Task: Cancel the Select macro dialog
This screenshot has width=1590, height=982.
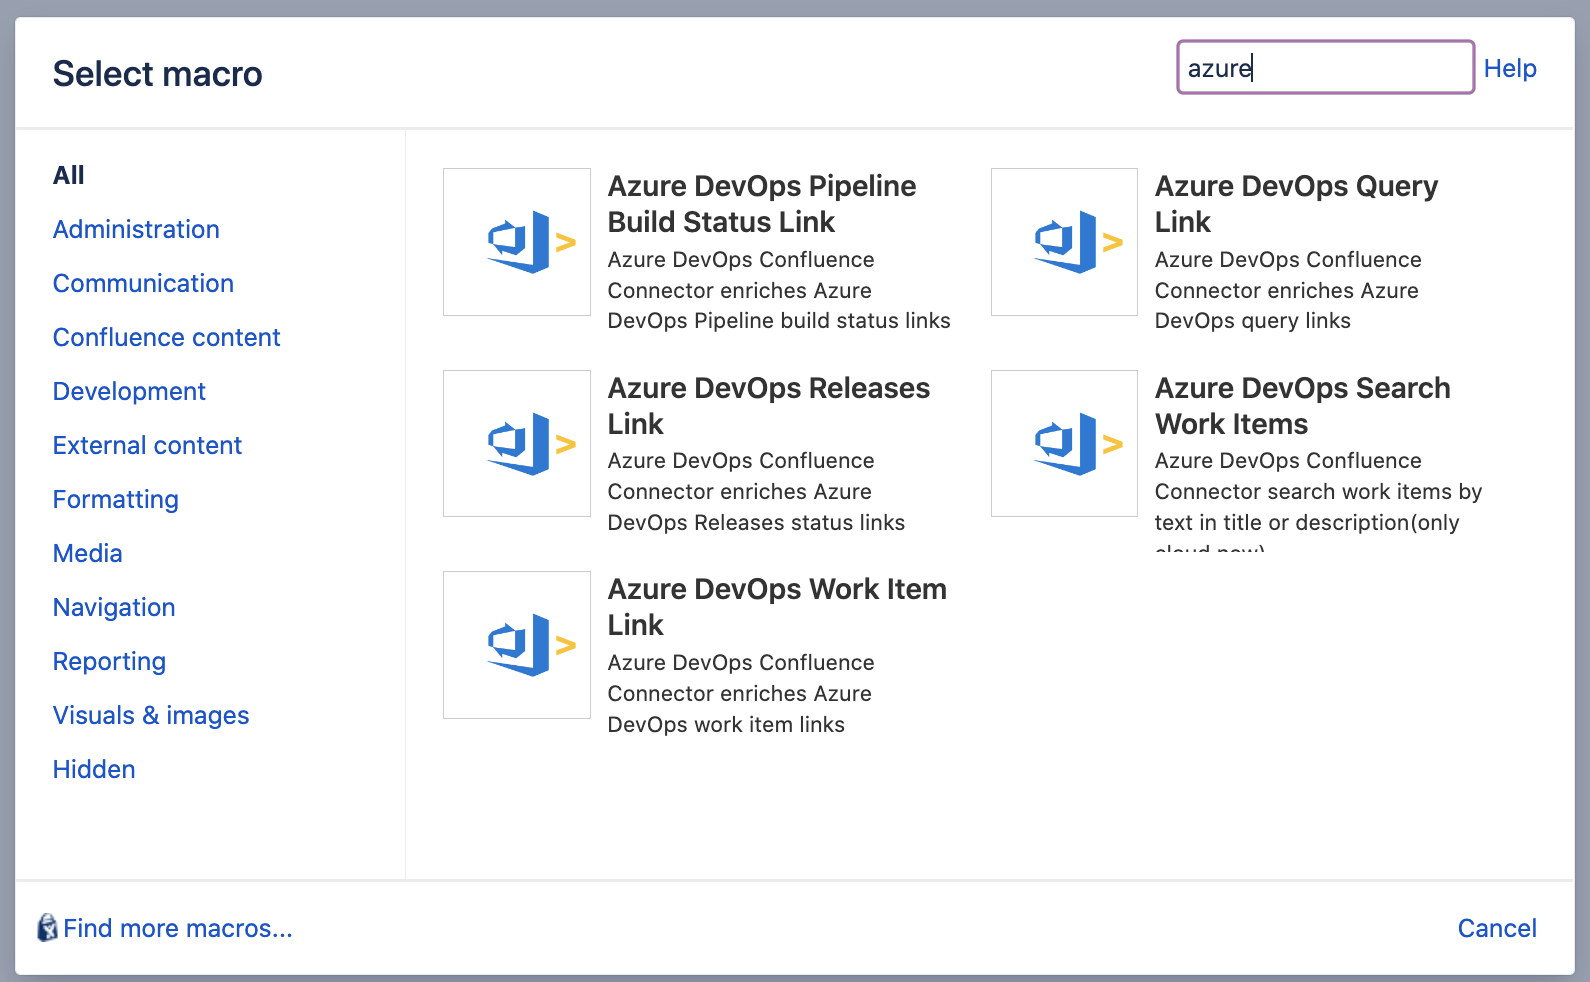Action: [1497, 928]
